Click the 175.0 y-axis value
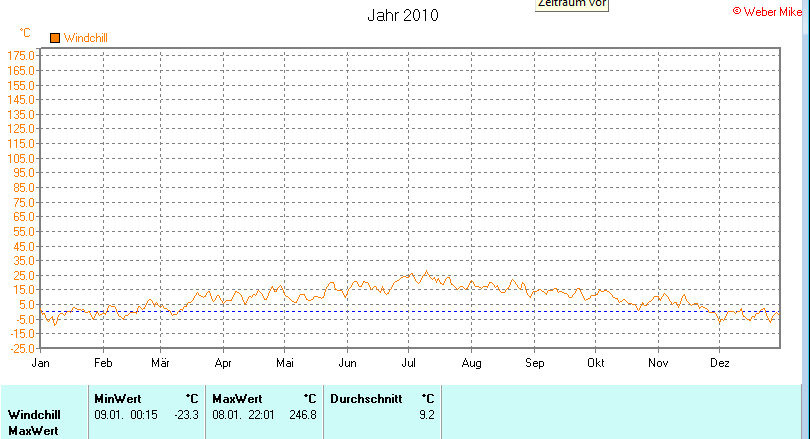Image resolution: width=810 pixels, height=439 pixels. pyautogui.click(x=21, y=56)
